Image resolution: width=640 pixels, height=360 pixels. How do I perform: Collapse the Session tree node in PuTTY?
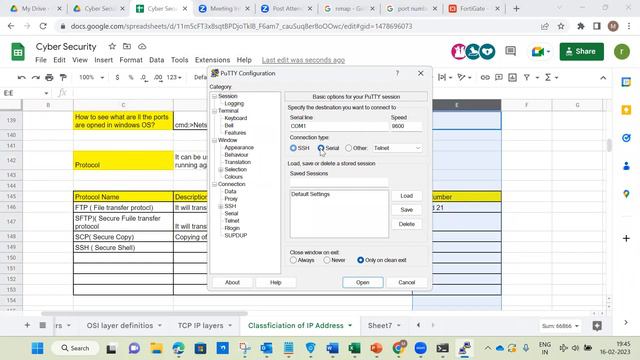(214, 96)
